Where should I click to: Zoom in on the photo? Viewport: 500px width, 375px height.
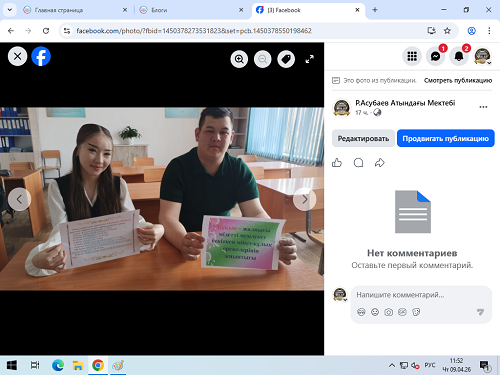pyautogui.click(x=239, y=59)
